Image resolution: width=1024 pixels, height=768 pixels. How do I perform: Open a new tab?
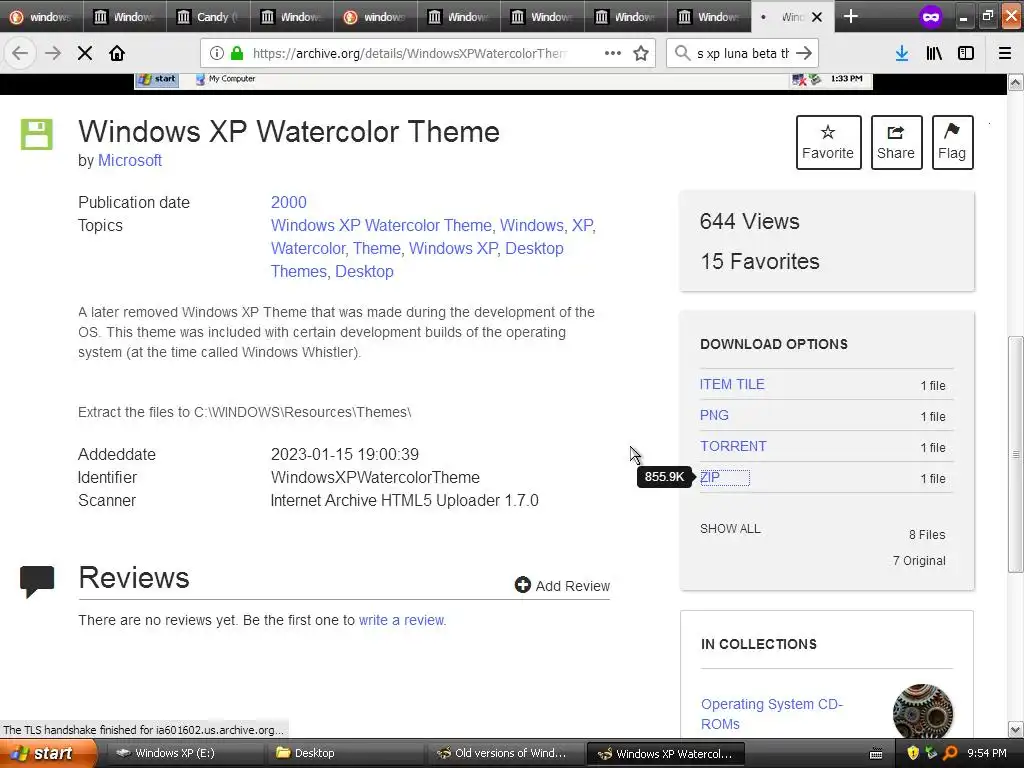click(850, 16)
